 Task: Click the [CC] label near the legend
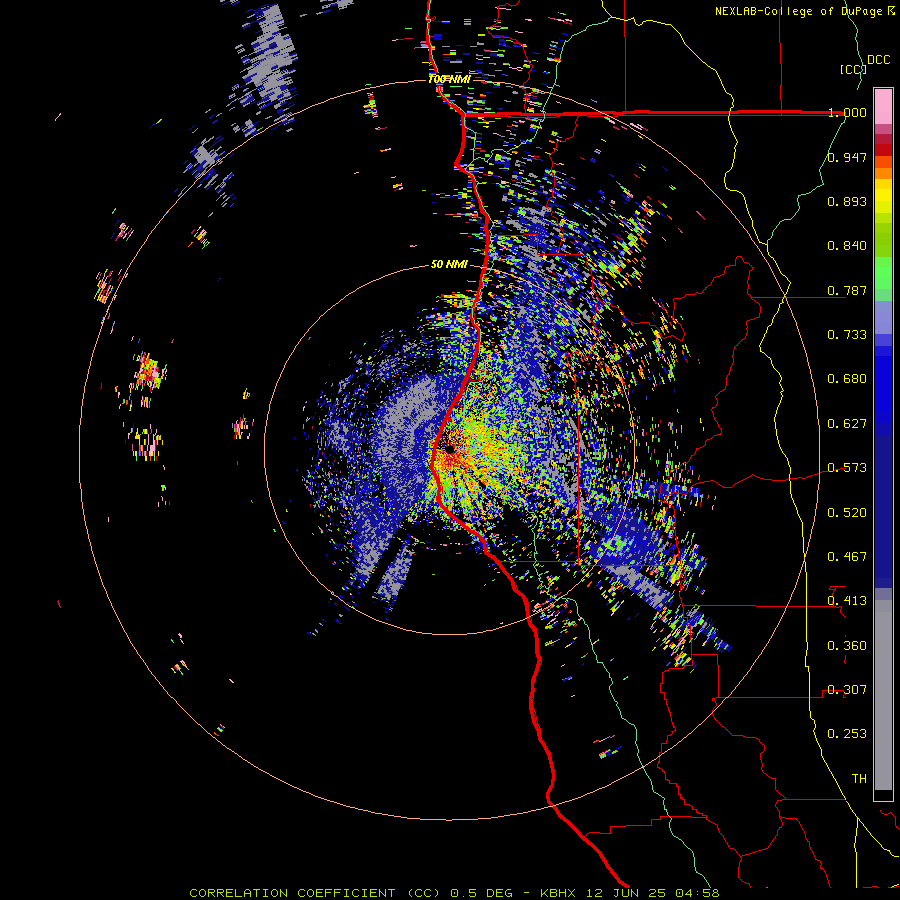pos(853,69)
